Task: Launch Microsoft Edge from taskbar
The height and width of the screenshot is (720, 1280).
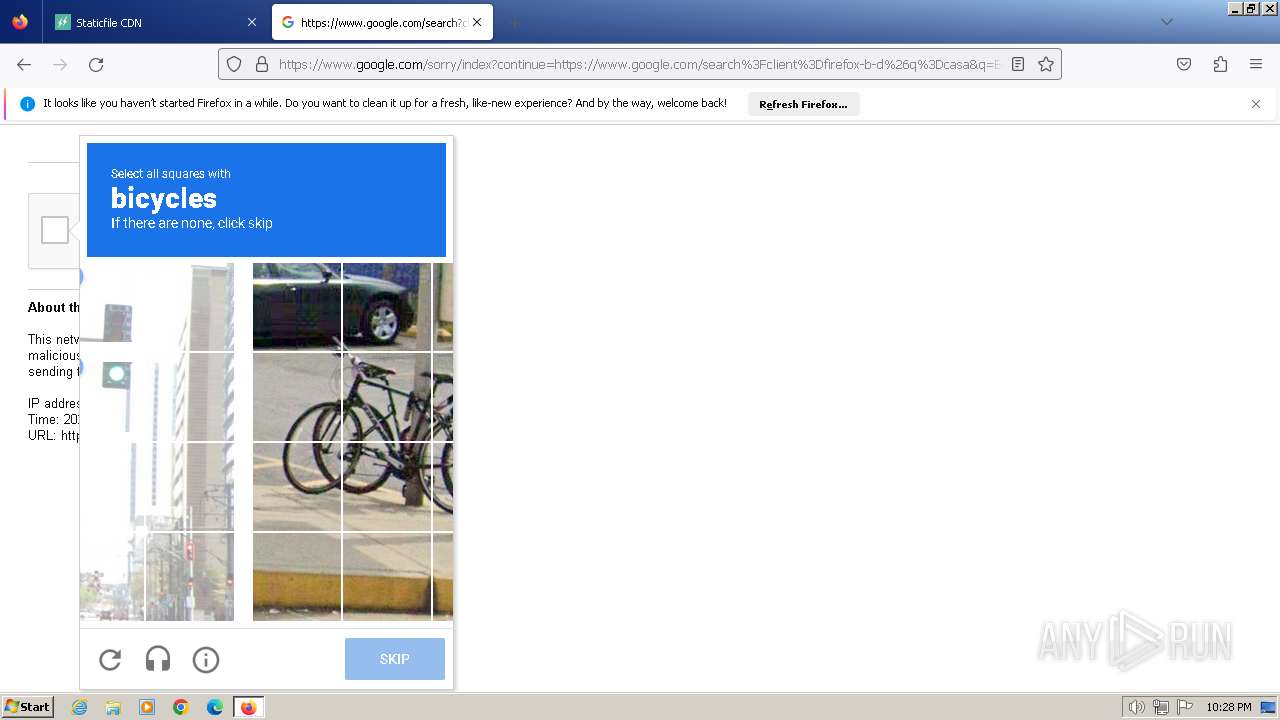Action: click(215, 707)
